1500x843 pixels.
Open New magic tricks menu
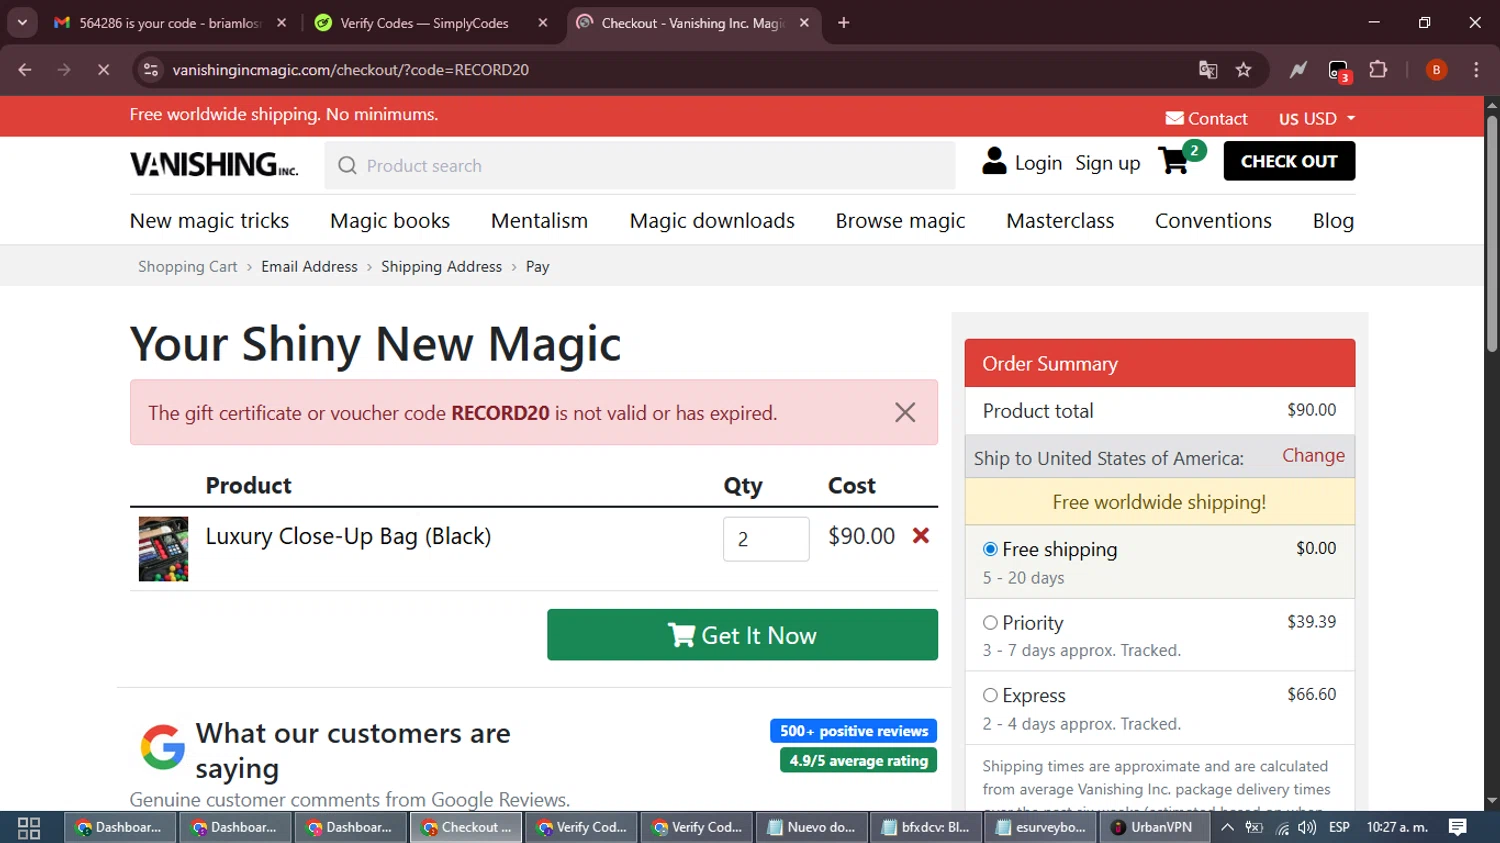209,221
